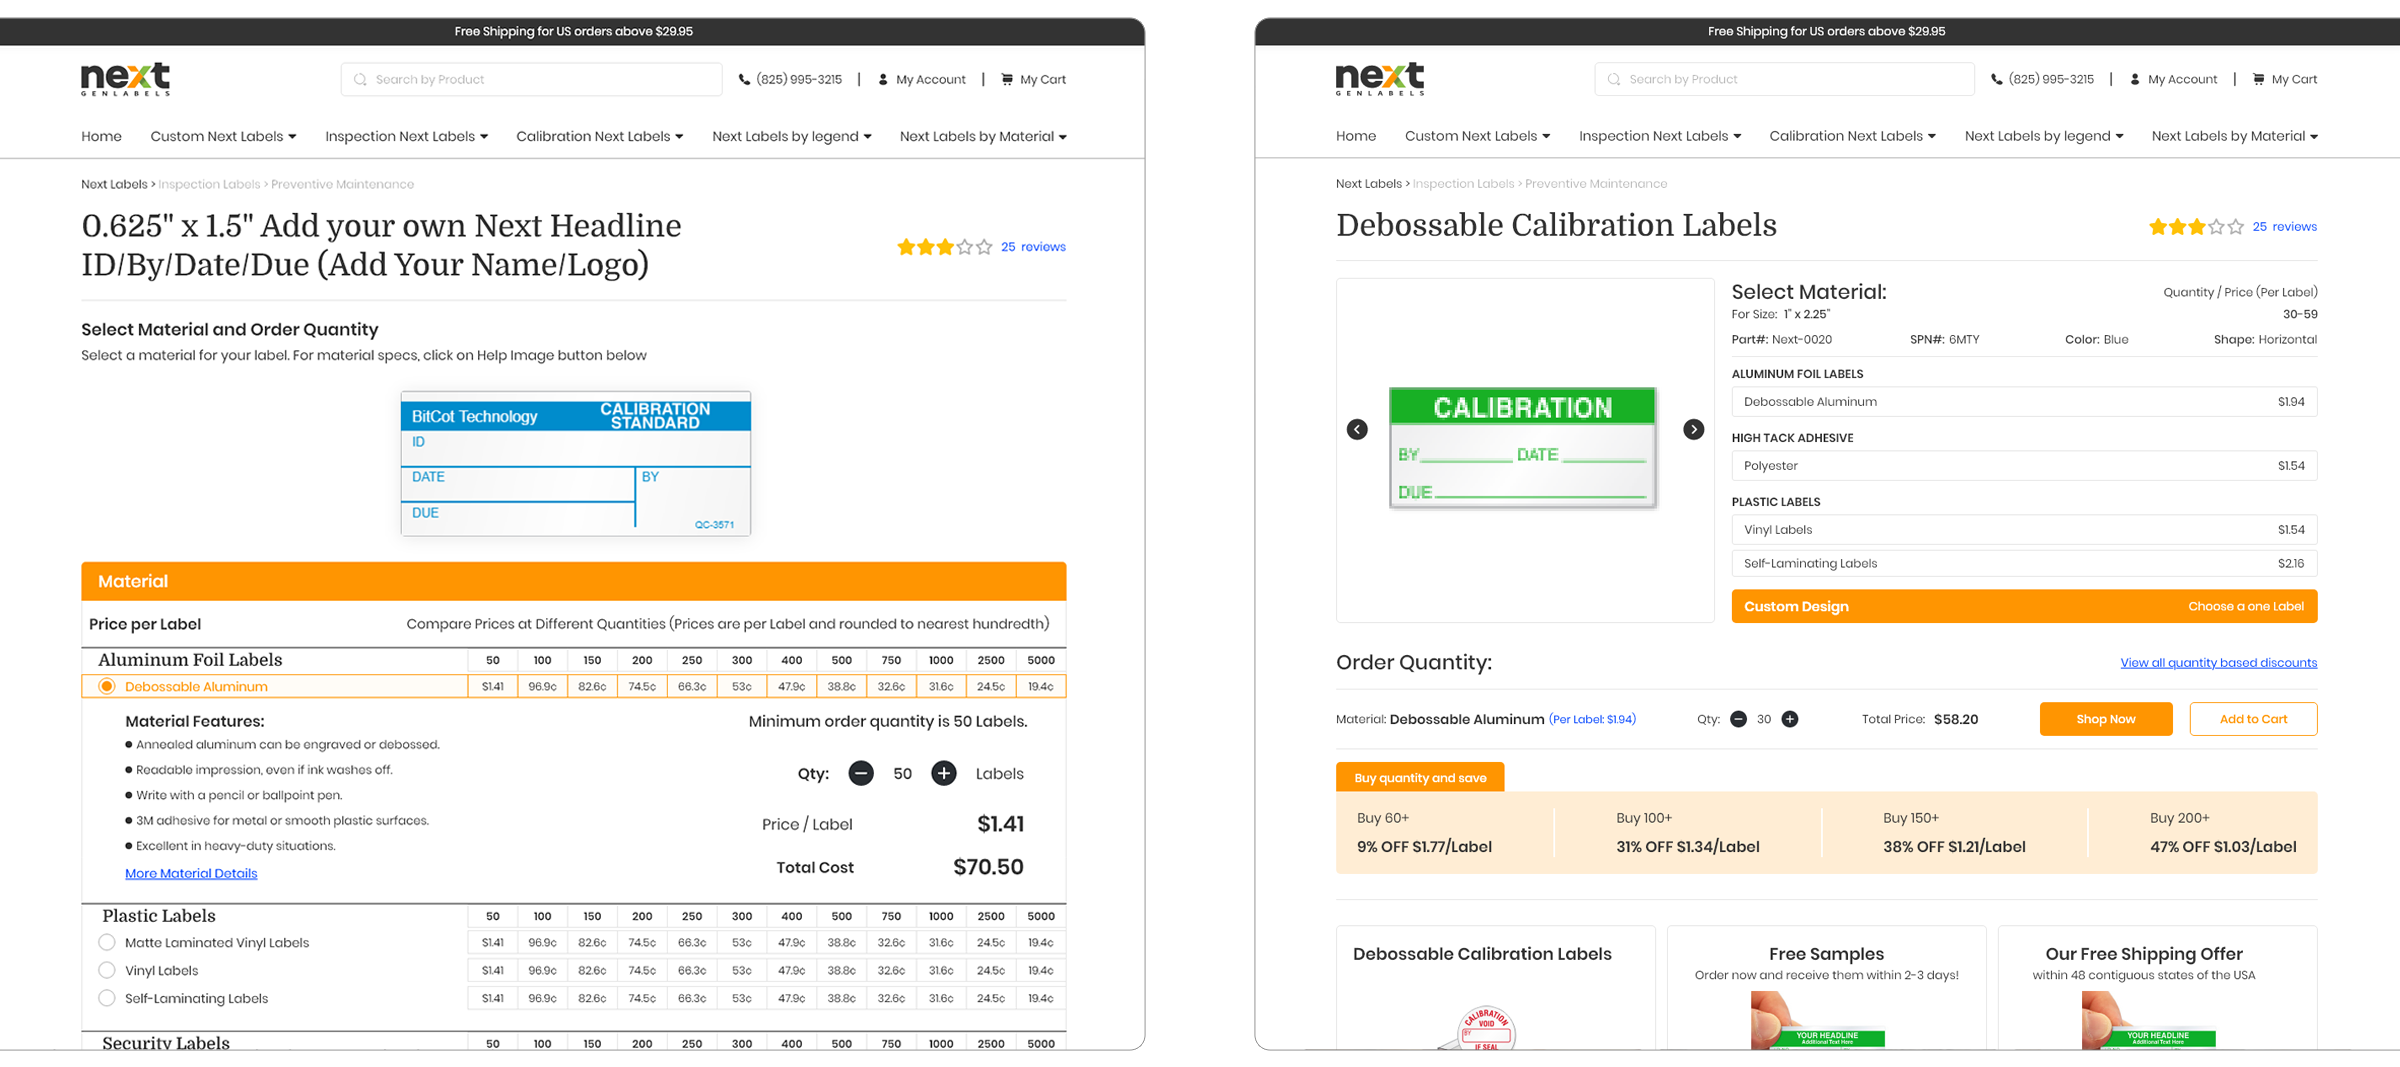Show previous calibration label image in carousel
Viewport: 2400px width, 1067px height.
[1357, 429]
